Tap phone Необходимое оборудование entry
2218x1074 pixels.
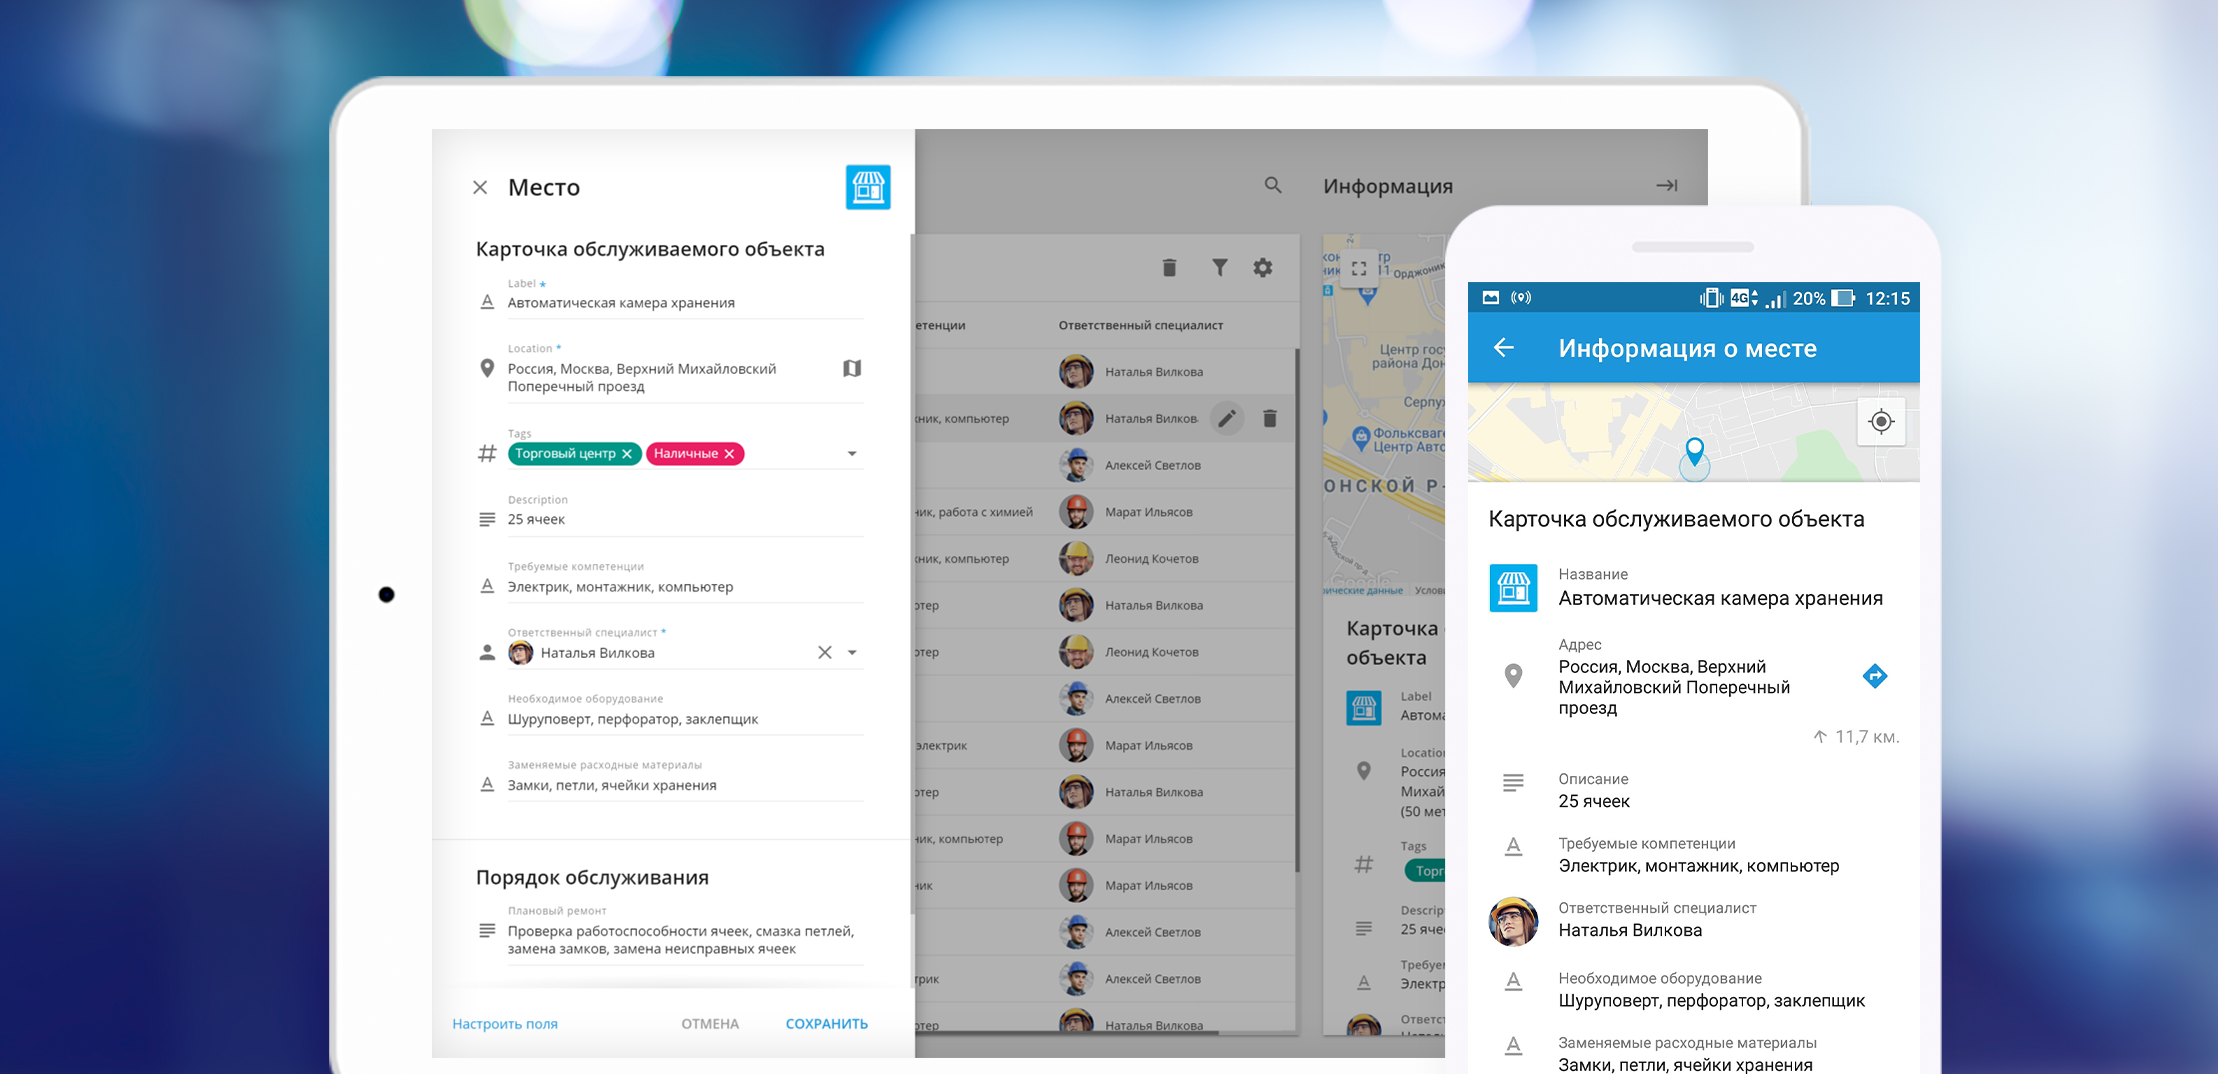pyautogui.click(x=1711, y=990)
